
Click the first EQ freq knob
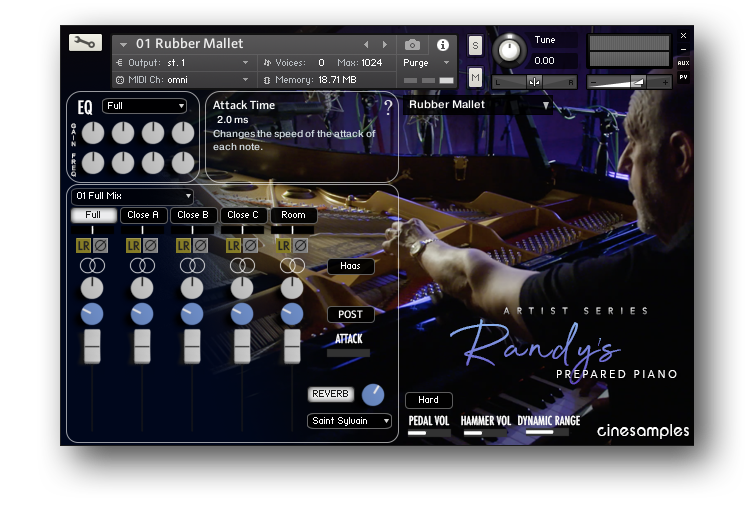coord(93,163)
